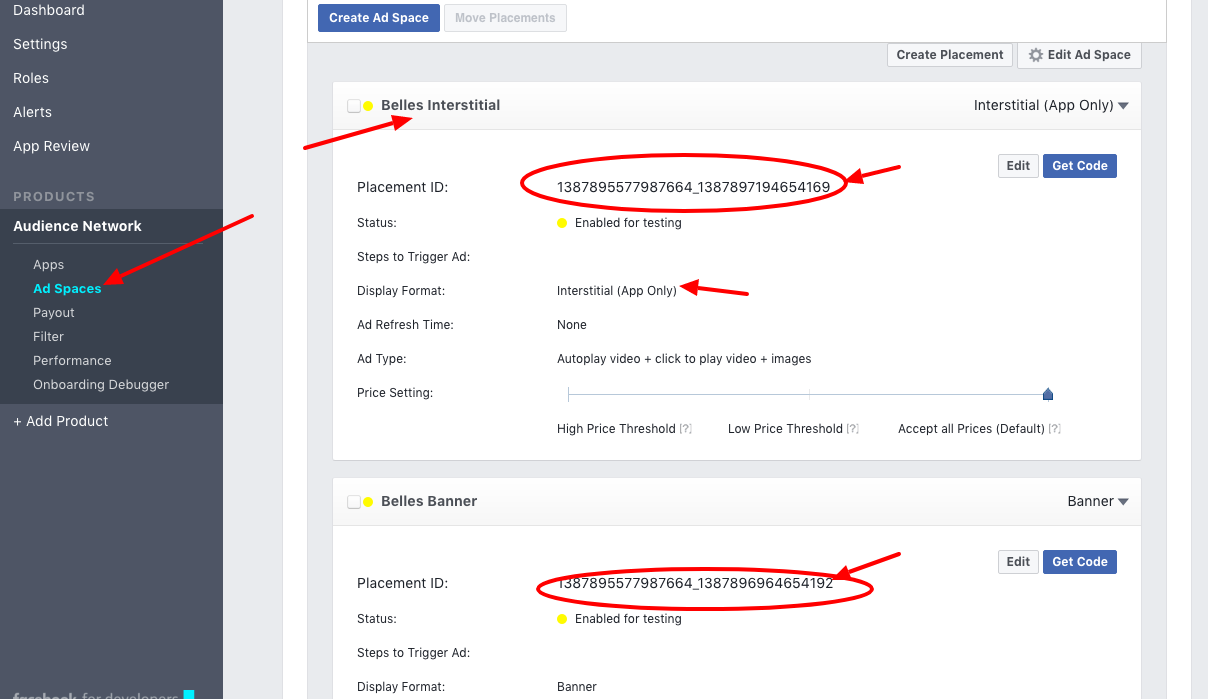Click 'Interstitial (App Only)' Display Format value
Image resolution: width=1208 pixels, height=699 pixels.
617,291
